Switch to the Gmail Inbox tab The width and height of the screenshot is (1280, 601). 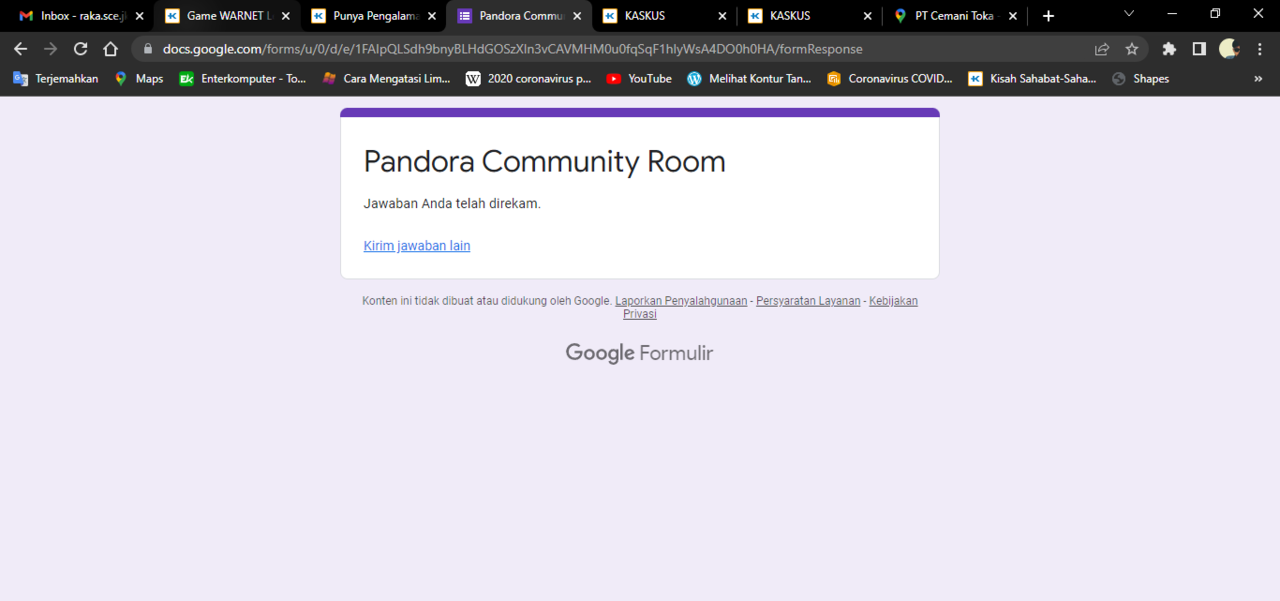[x=80, y=16]
